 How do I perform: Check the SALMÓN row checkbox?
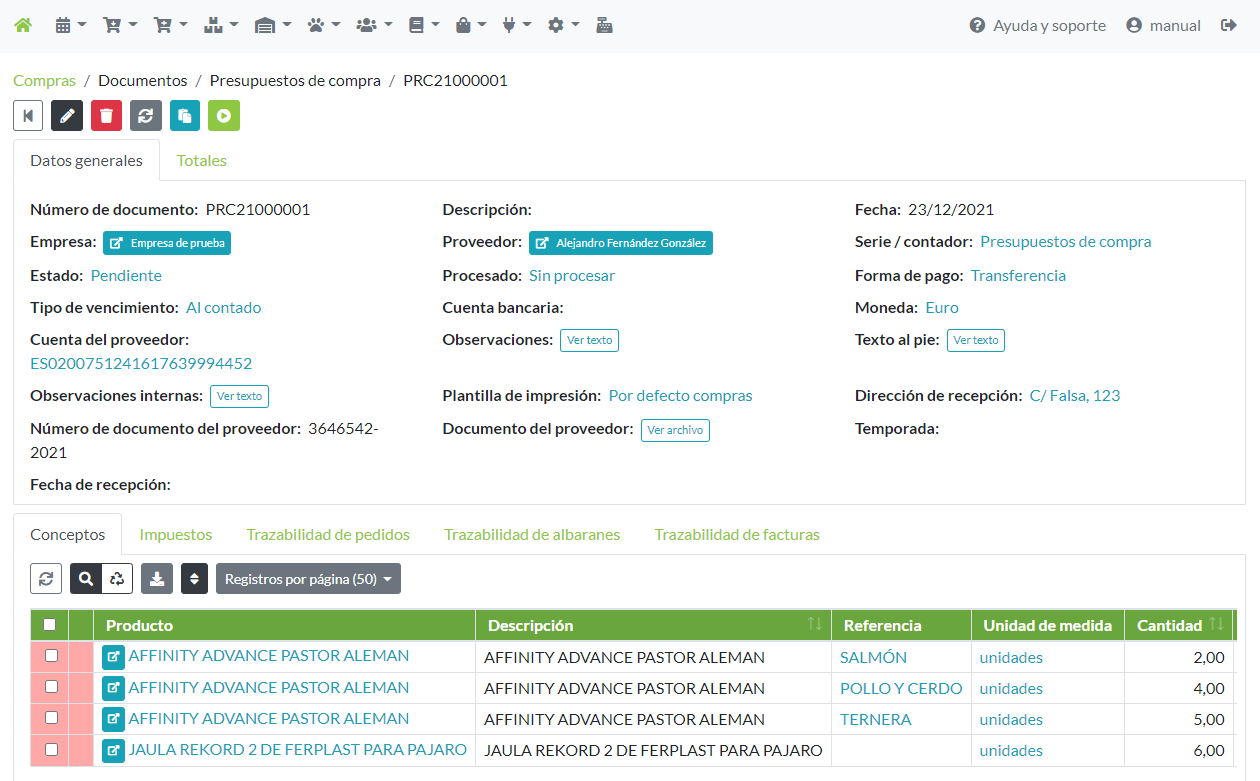[x=51, y=657]
